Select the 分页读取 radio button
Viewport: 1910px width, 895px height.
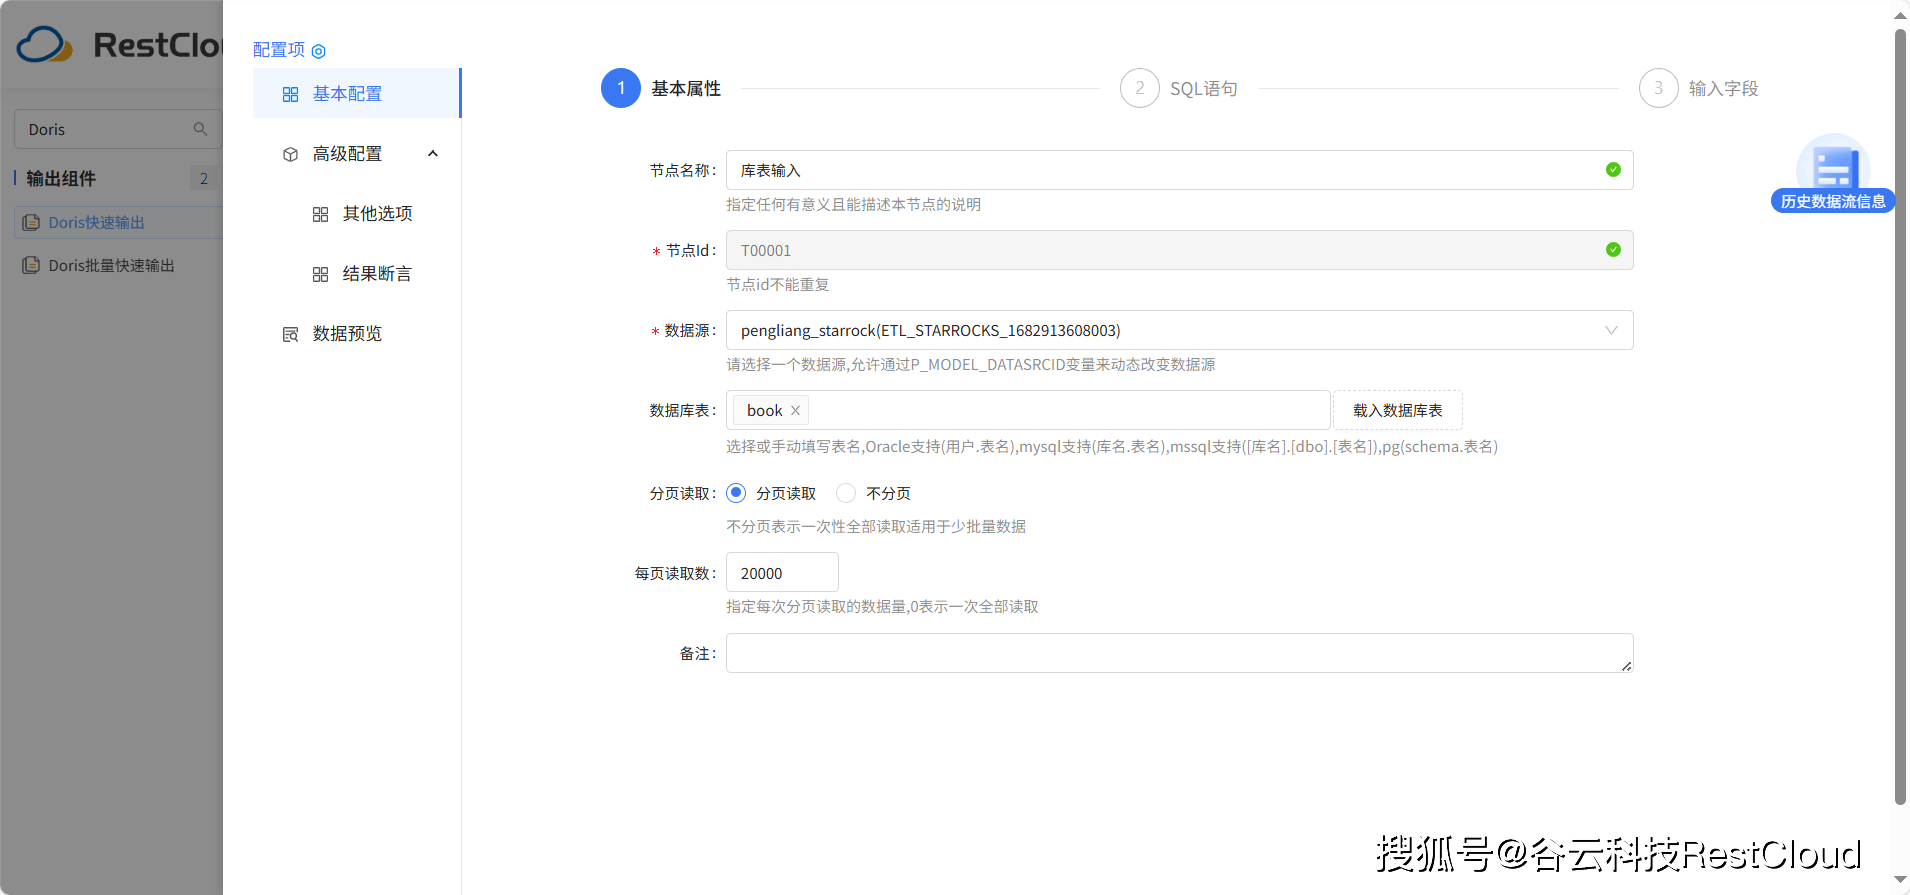(x=736, y=493)
